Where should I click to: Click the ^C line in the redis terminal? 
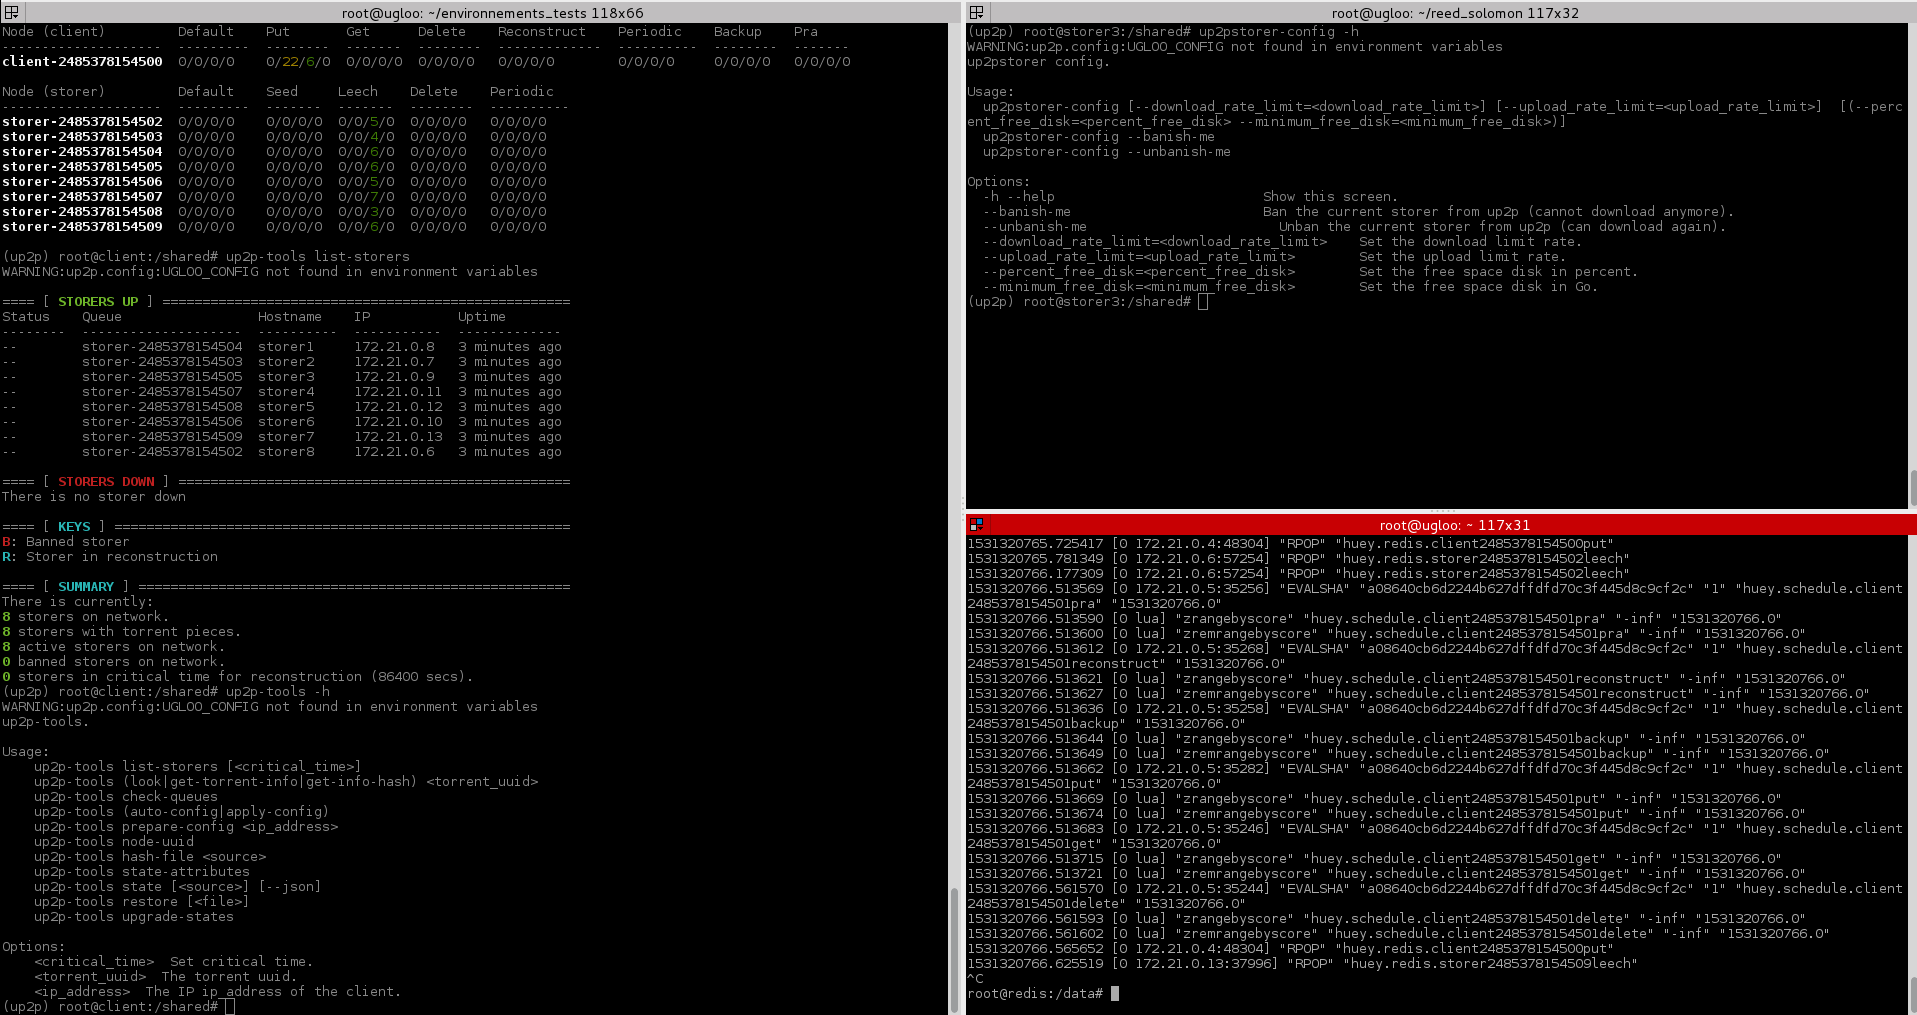click(975, 978)
